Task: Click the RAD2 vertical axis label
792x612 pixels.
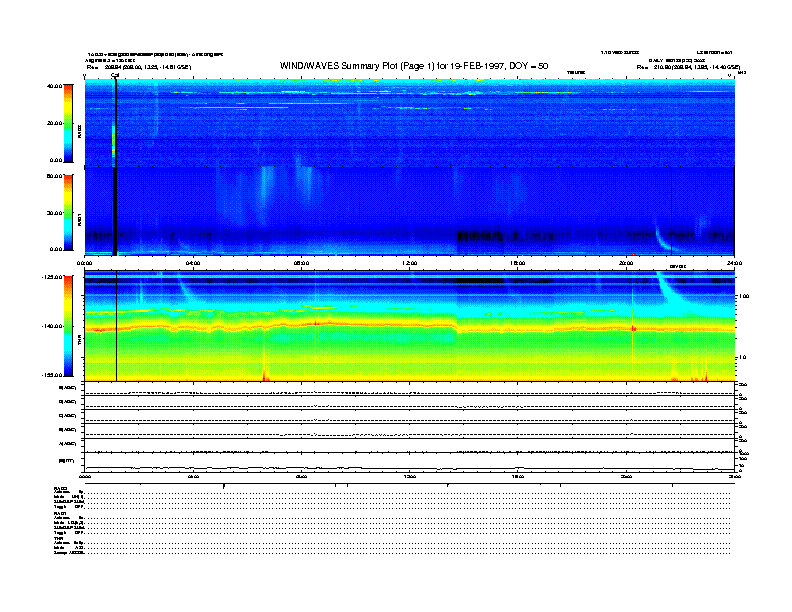Action: pyautogui.click(x=79, y=131)
